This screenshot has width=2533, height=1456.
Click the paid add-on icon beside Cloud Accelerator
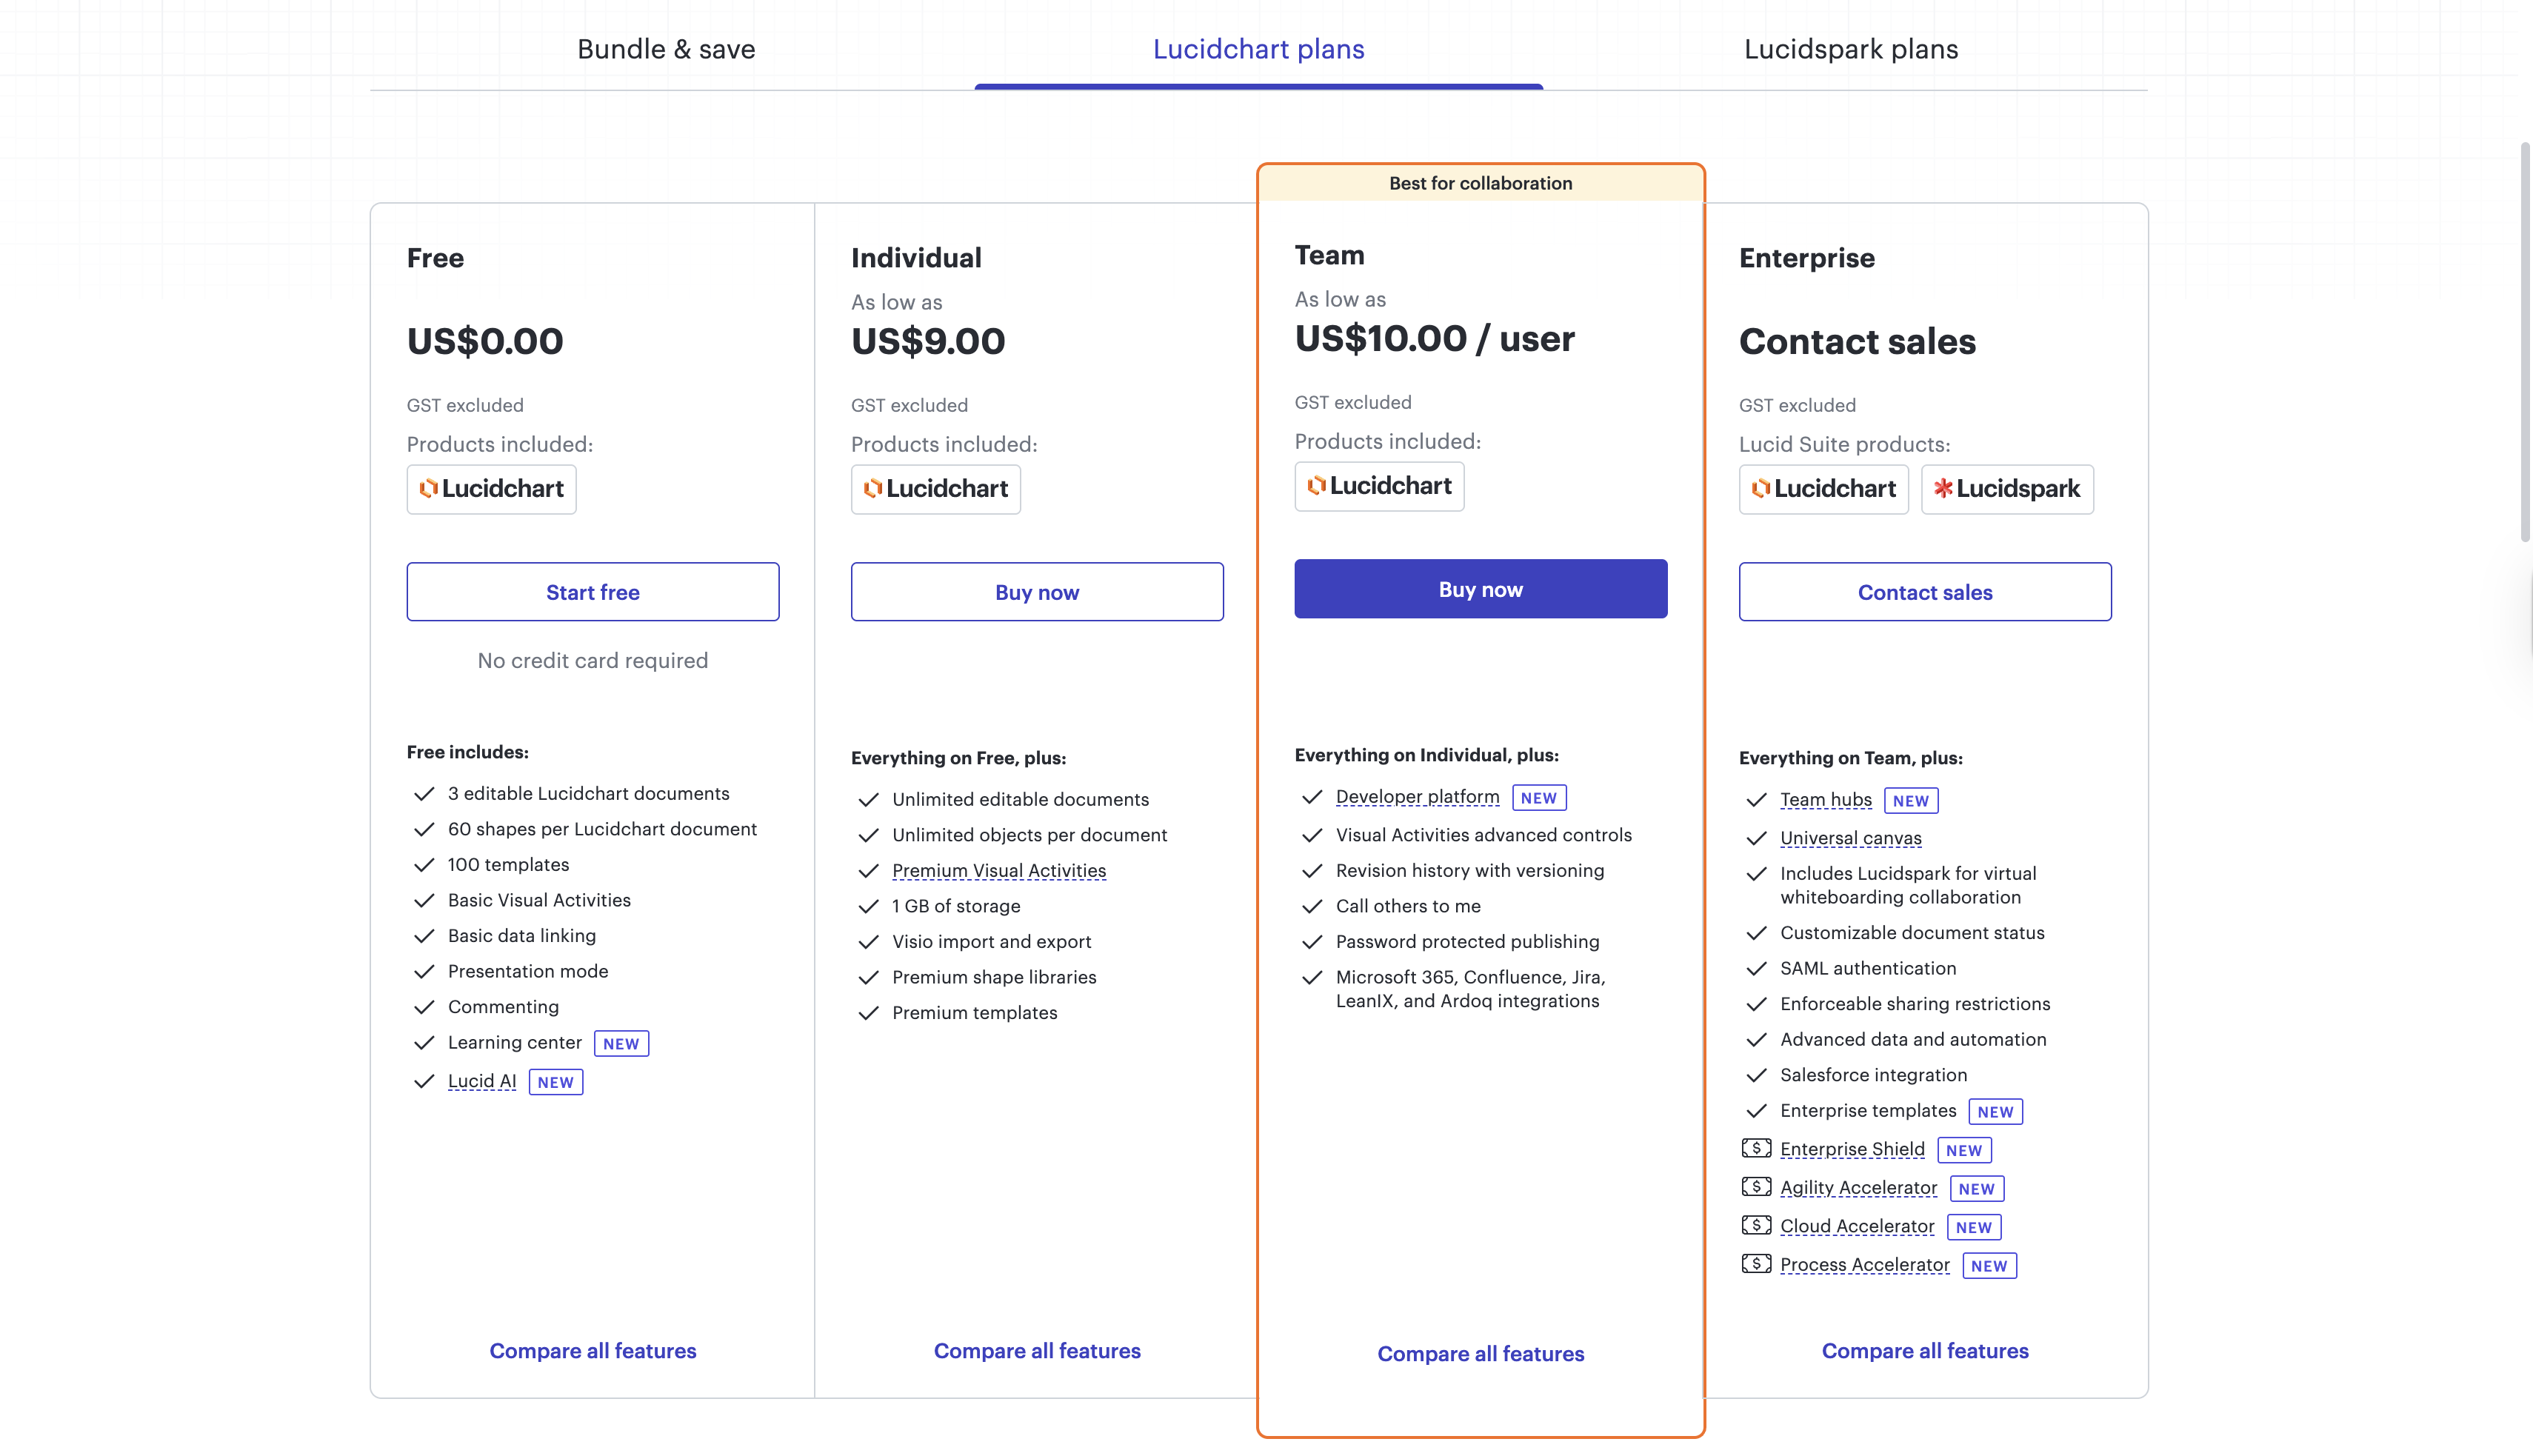point(1756,1225)
